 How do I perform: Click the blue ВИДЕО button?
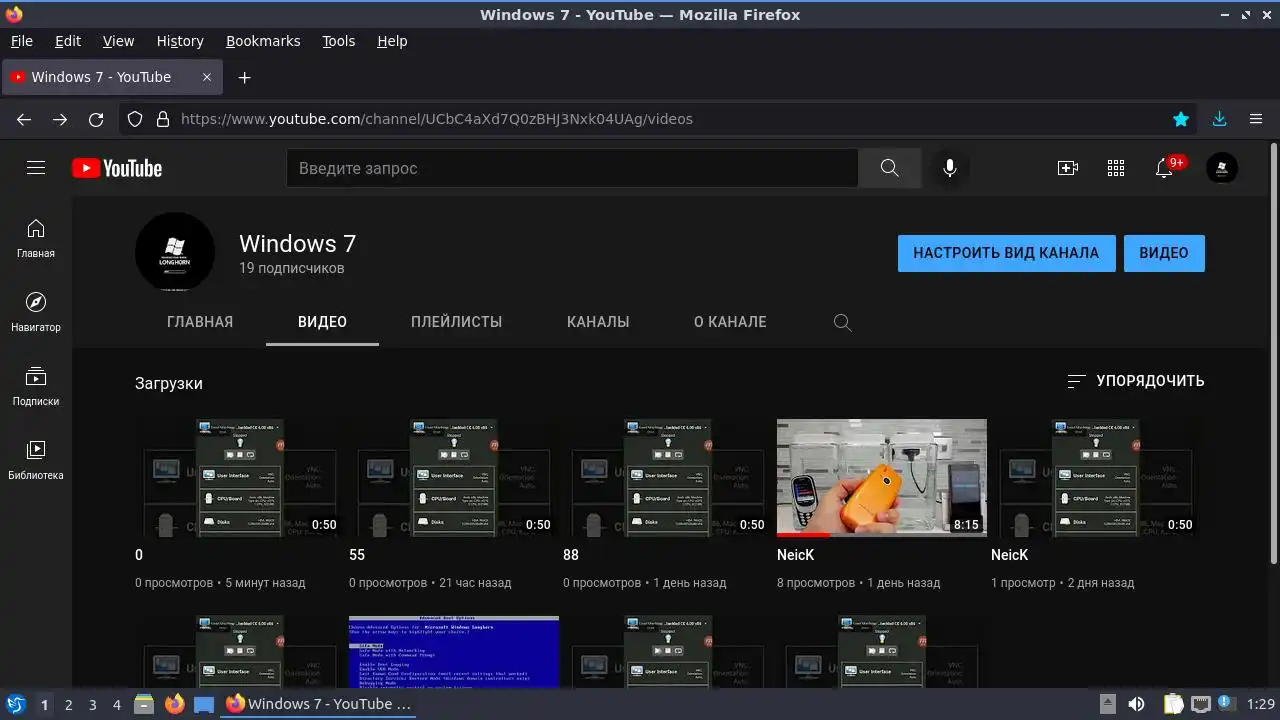coord(1164,253)
